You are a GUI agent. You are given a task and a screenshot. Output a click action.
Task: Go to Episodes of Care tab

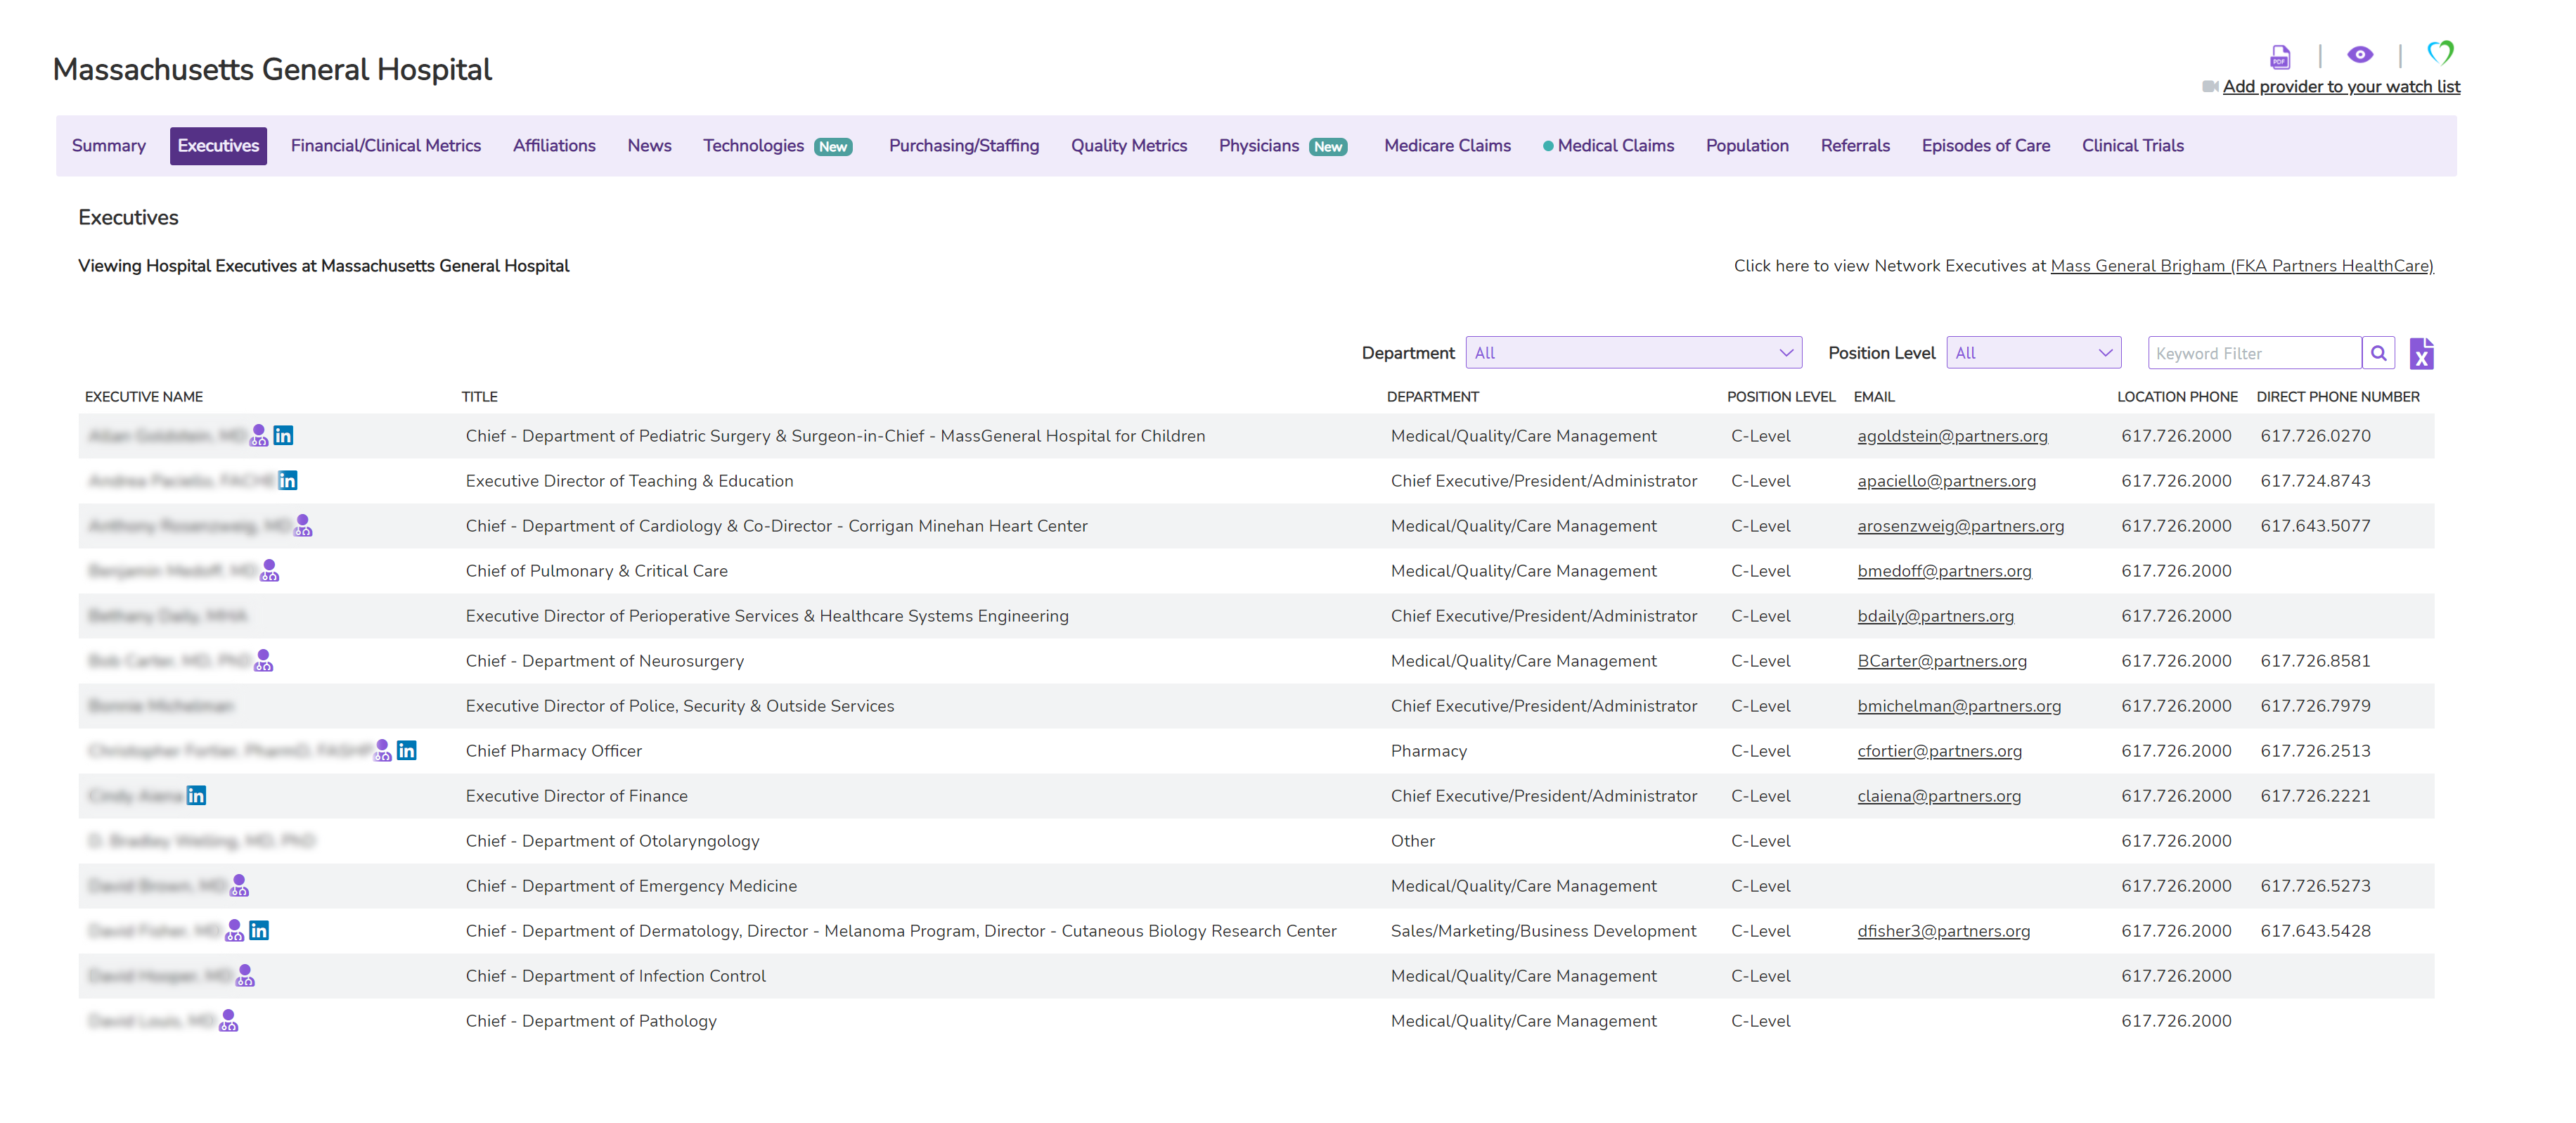pos(1985,146)
